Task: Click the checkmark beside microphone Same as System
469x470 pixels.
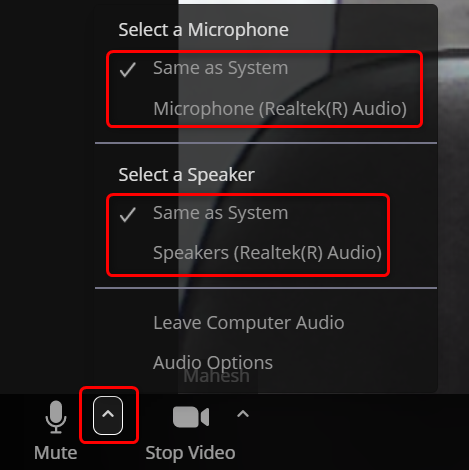Action: tap(128, 69)
